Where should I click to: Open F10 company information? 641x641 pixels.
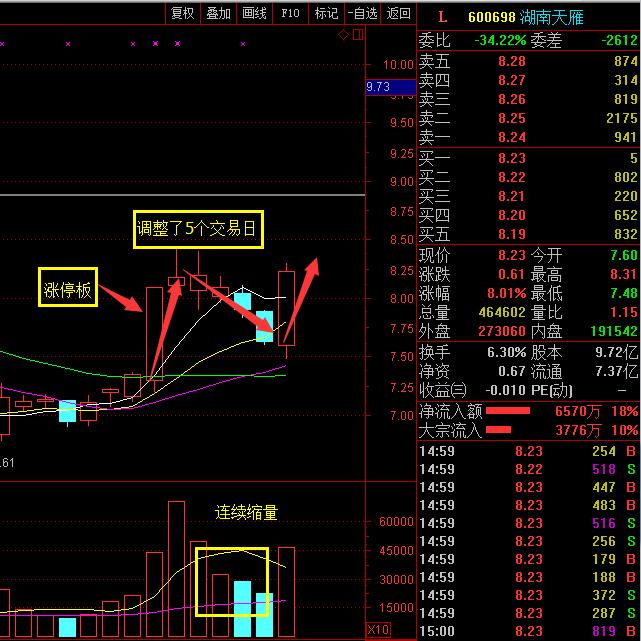tap(290, 13)
